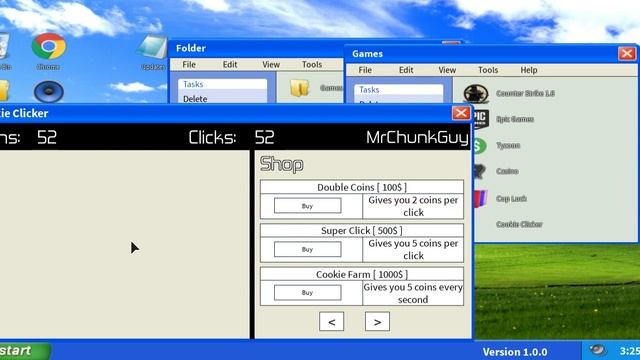Open Edit menu in Games window
This screenshot has height=360, width=640.
click(x=406, y=70)
